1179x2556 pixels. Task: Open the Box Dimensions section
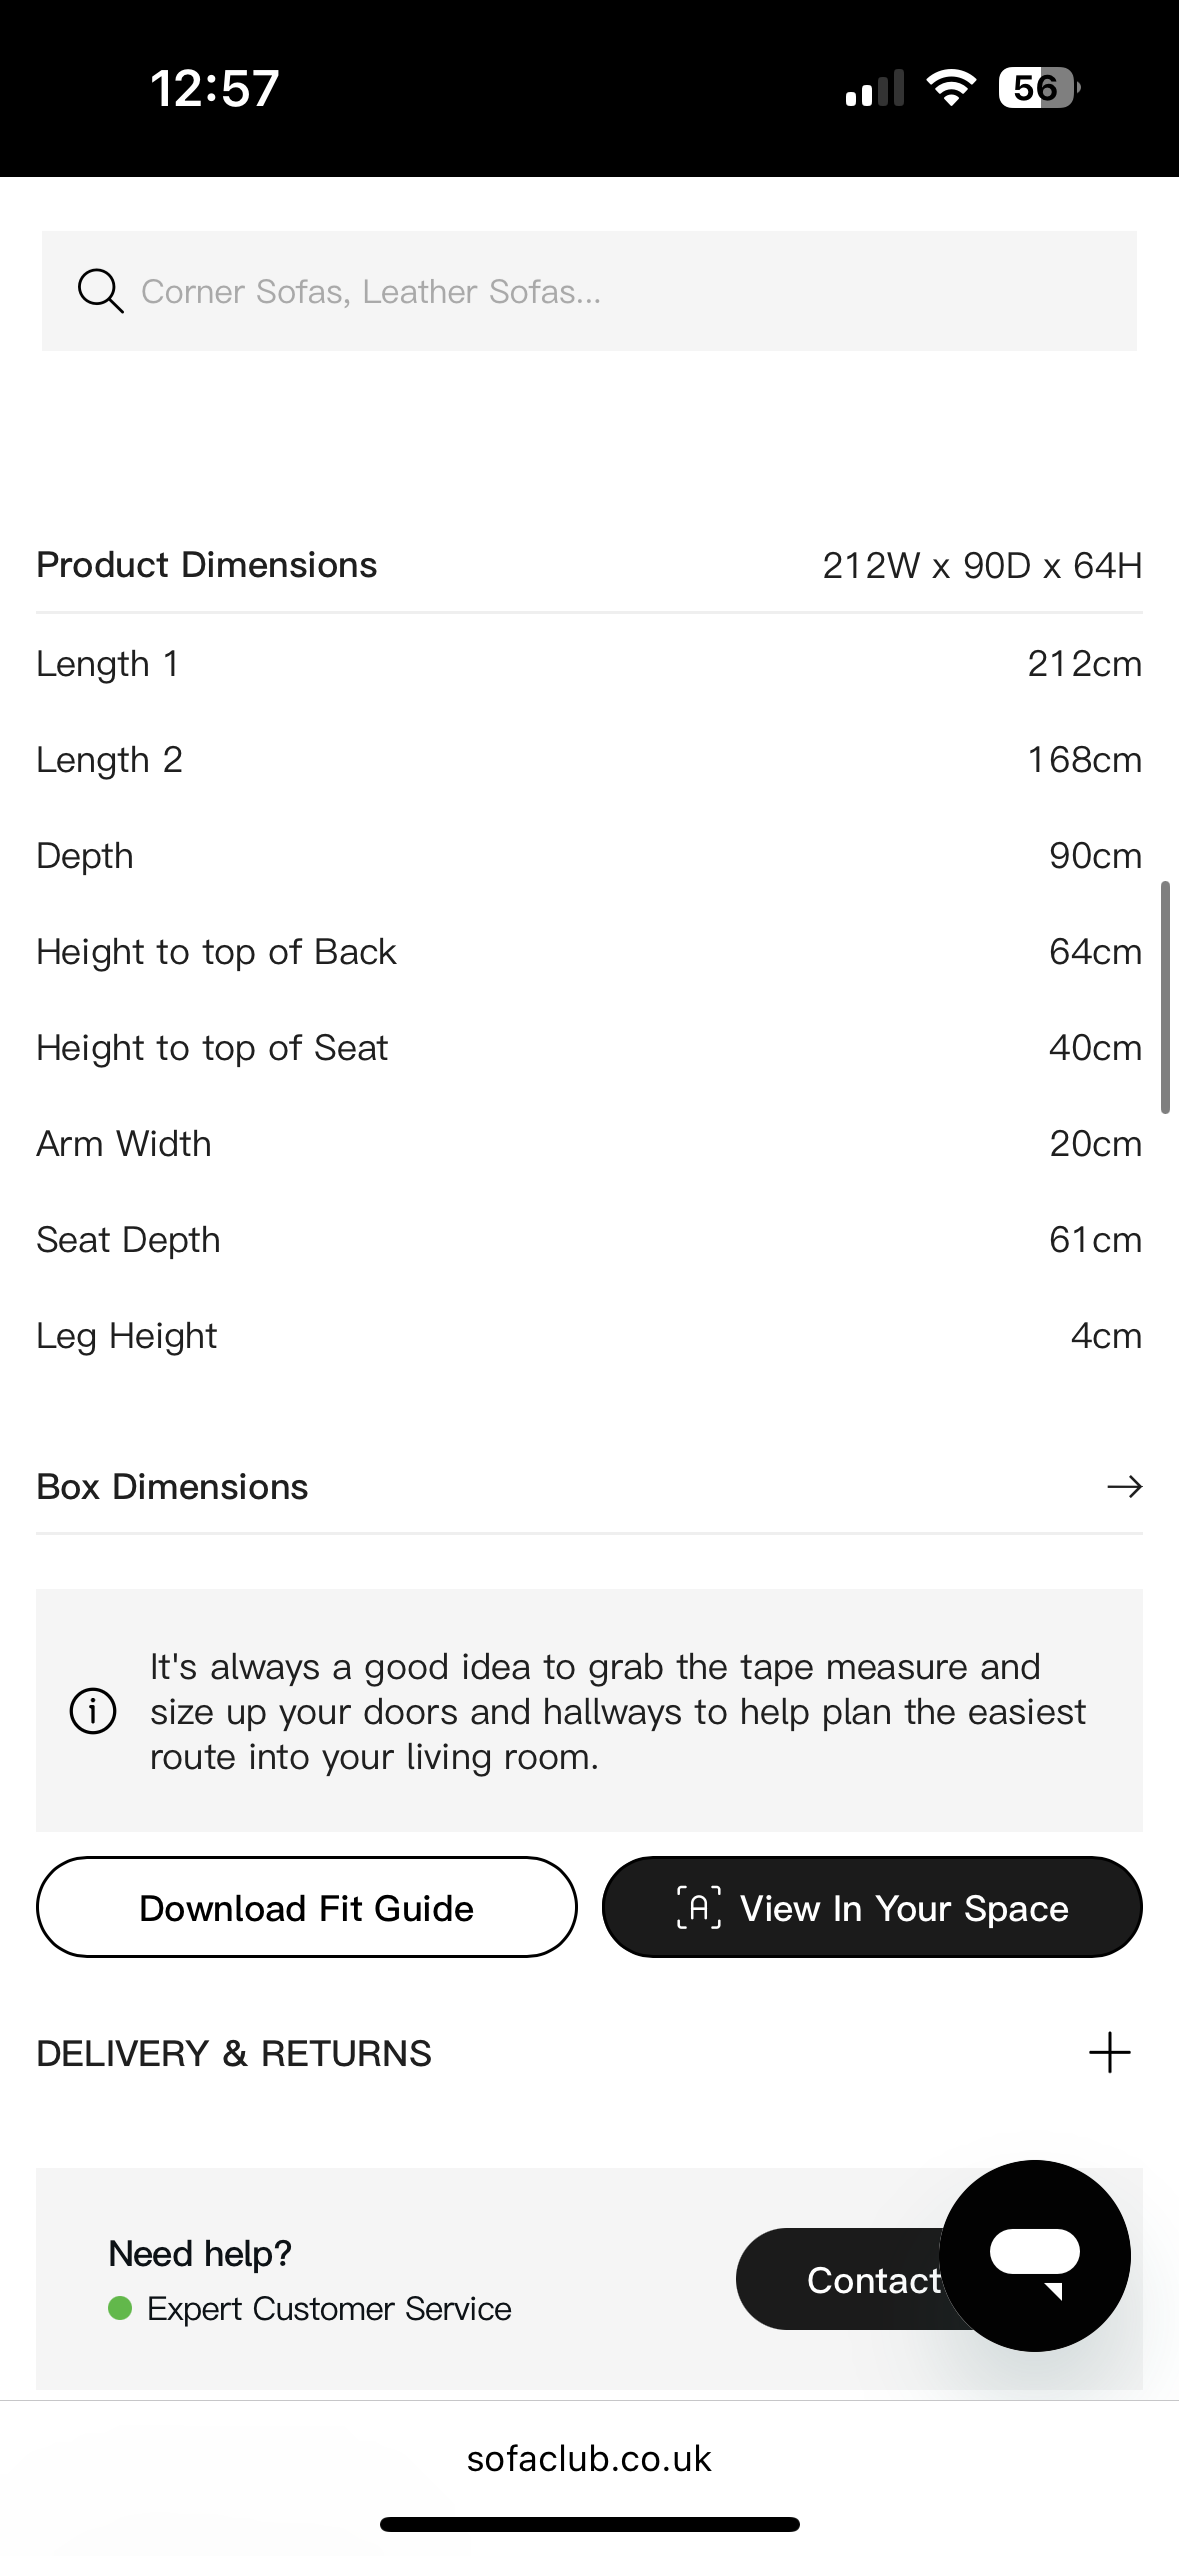click(172, 1487)
